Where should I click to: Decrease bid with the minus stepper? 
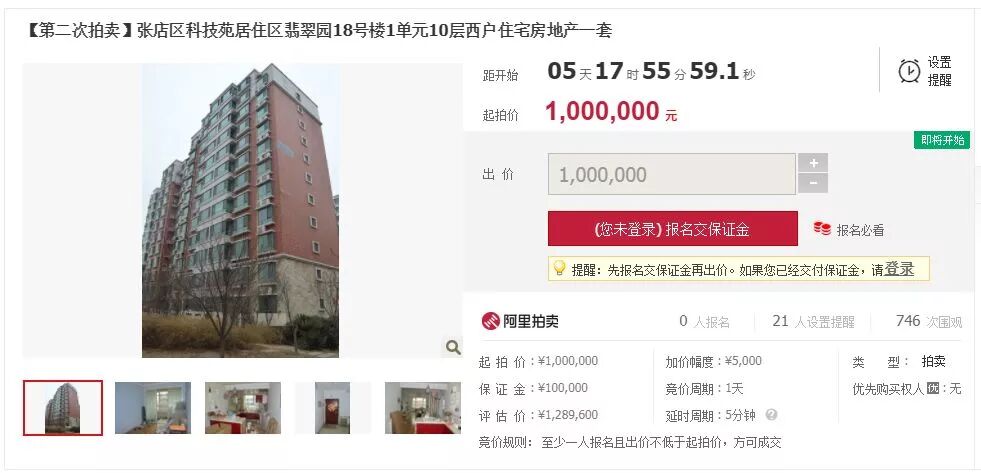tap(813, 183)
